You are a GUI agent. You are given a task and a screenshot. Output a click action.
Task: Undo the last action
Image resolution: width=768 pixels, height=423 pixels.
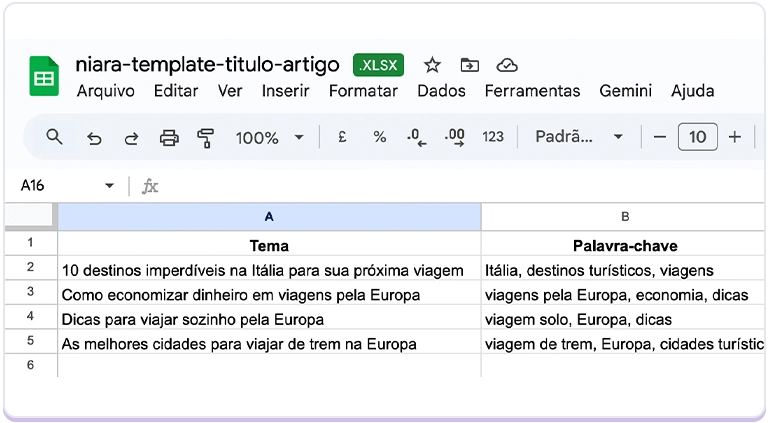94,137
